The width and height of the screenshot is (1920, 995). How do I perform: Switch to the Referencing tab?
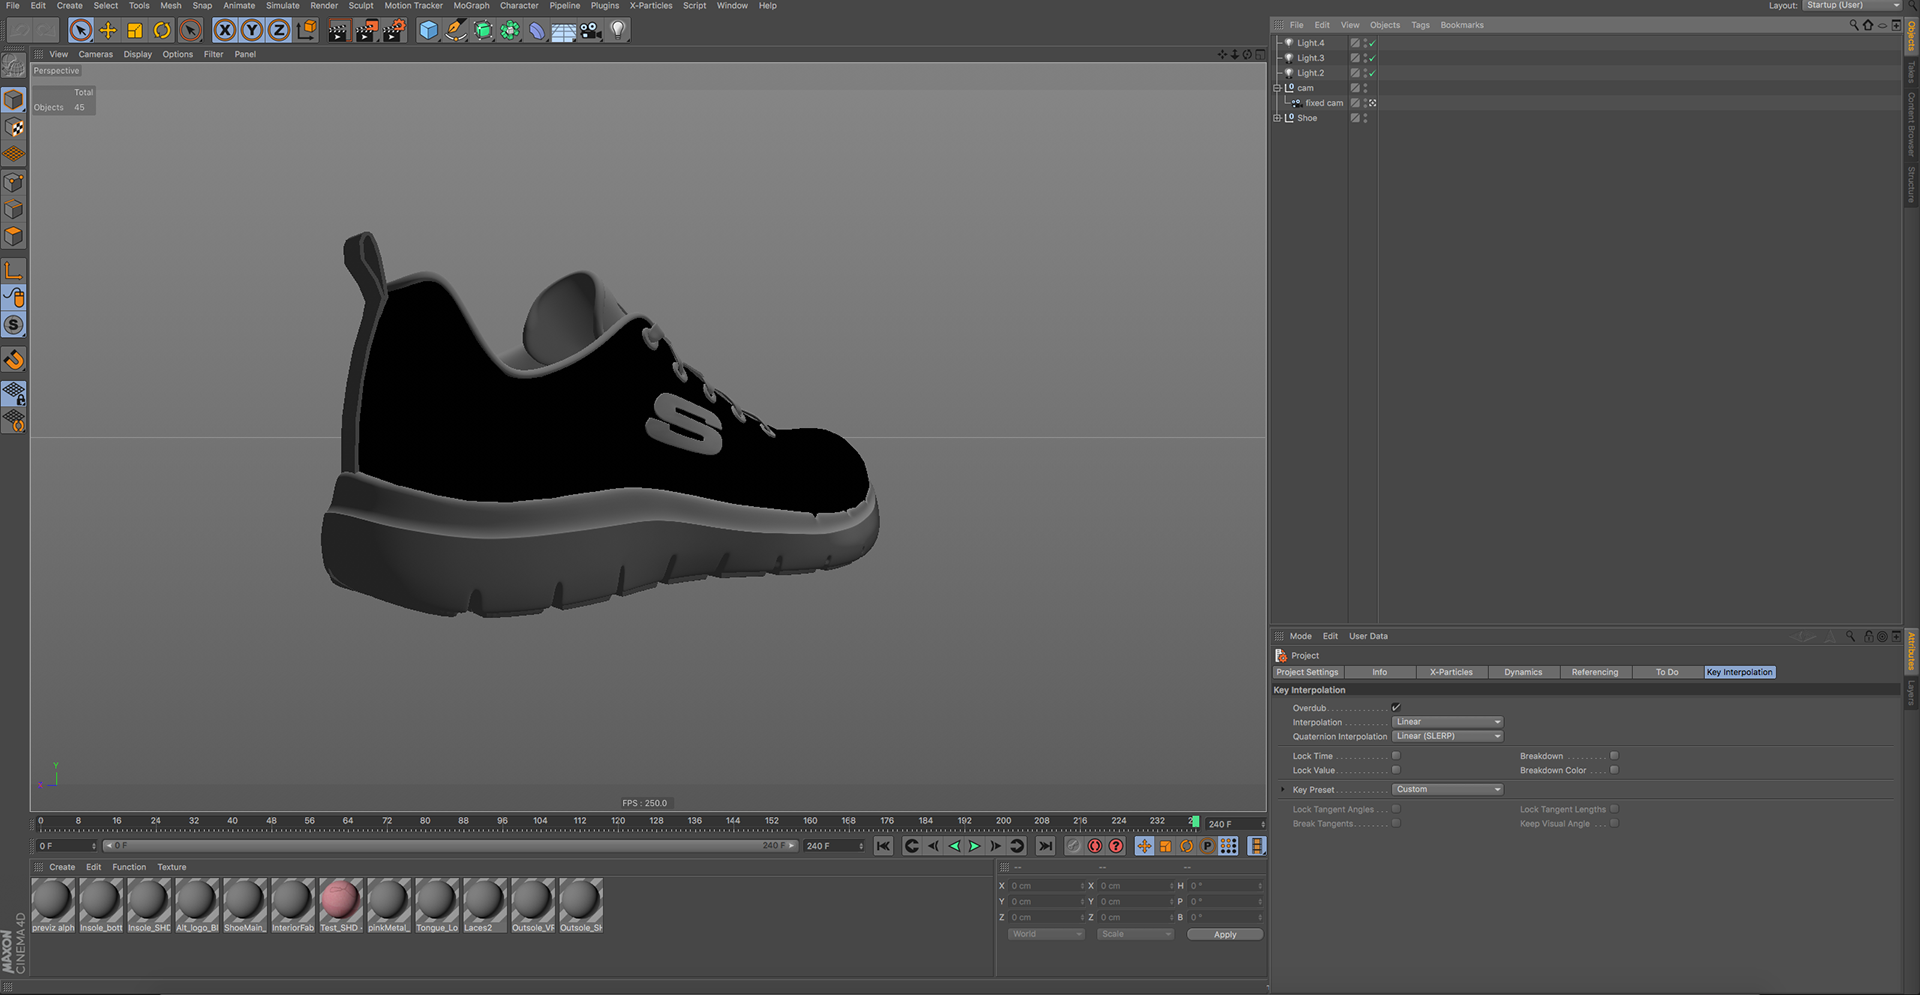pyautogui.click(x=1595, y=672)
